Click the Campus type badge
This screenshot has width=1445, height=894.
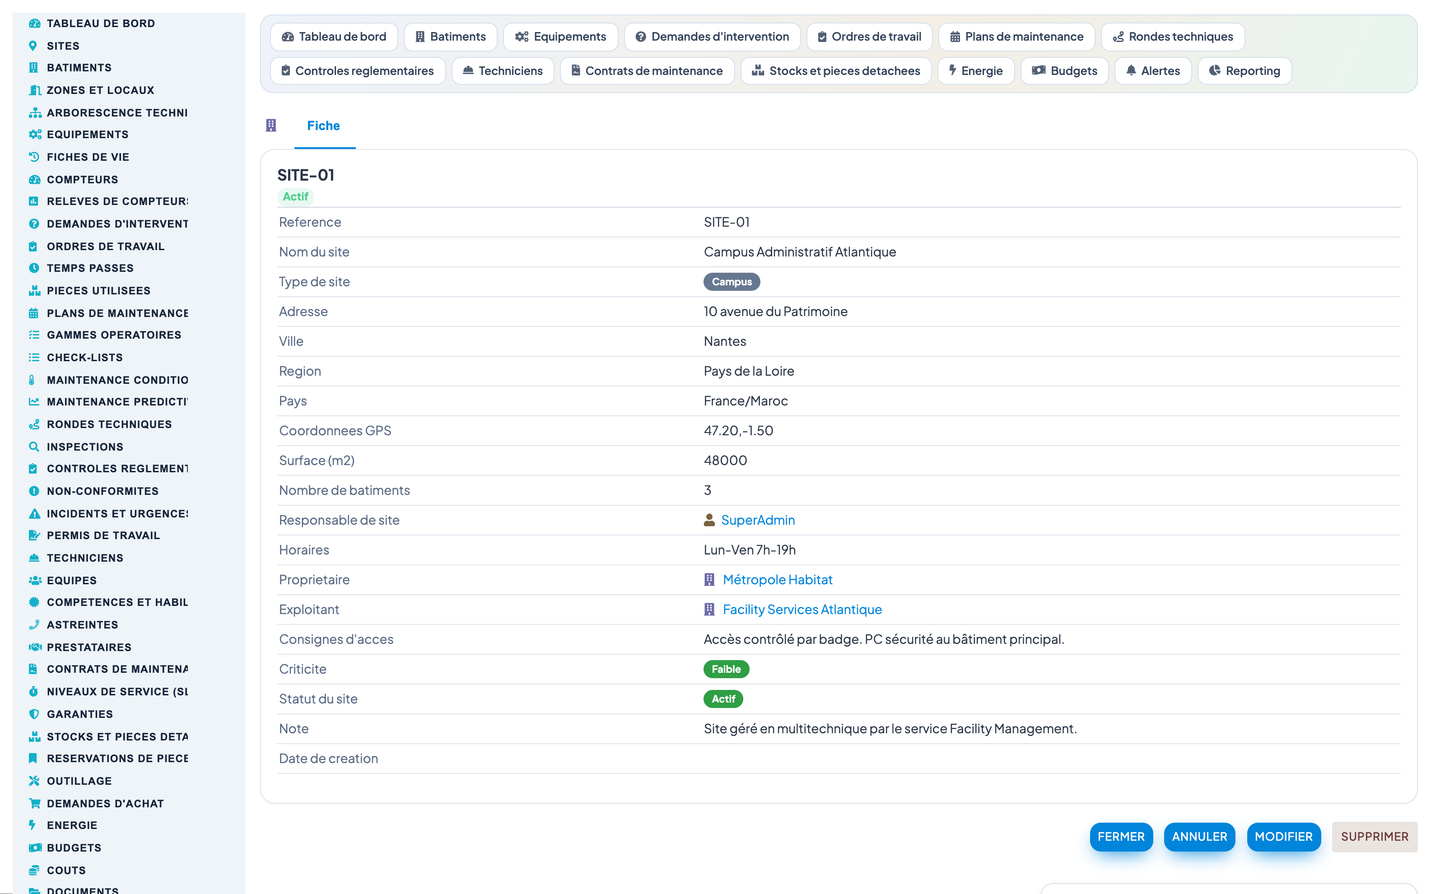click(732, 282)
